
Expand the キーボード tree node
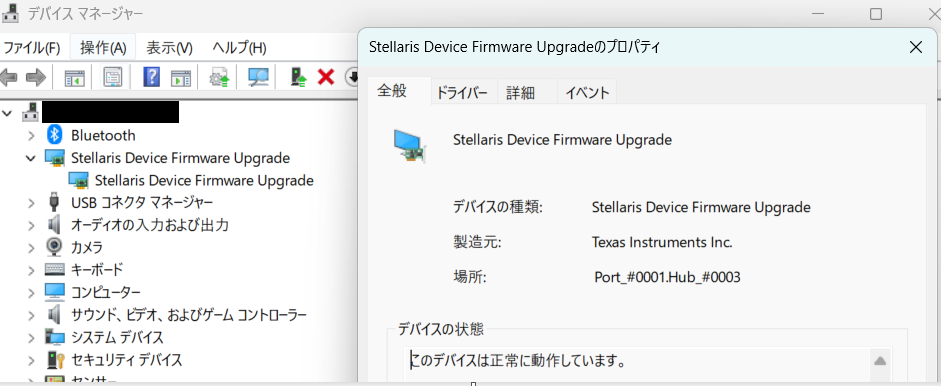click(31, 270)
